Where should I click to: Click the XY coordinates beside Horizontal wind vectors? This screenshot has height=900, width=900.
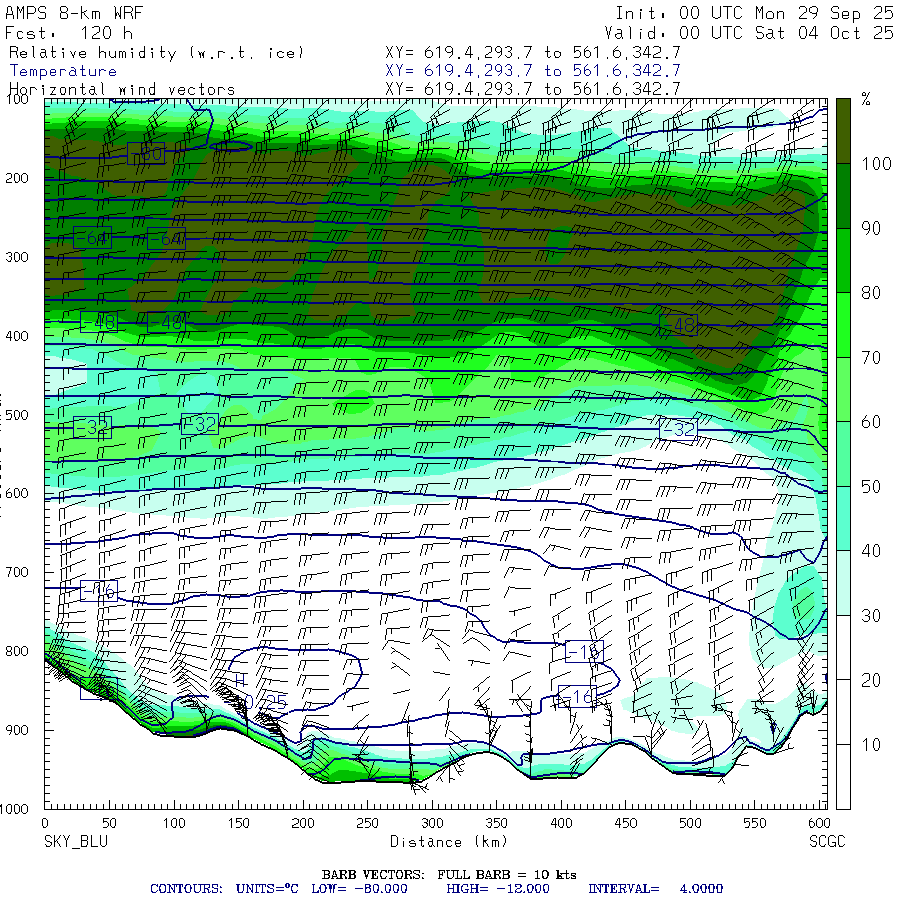click(x=533, y=89)
